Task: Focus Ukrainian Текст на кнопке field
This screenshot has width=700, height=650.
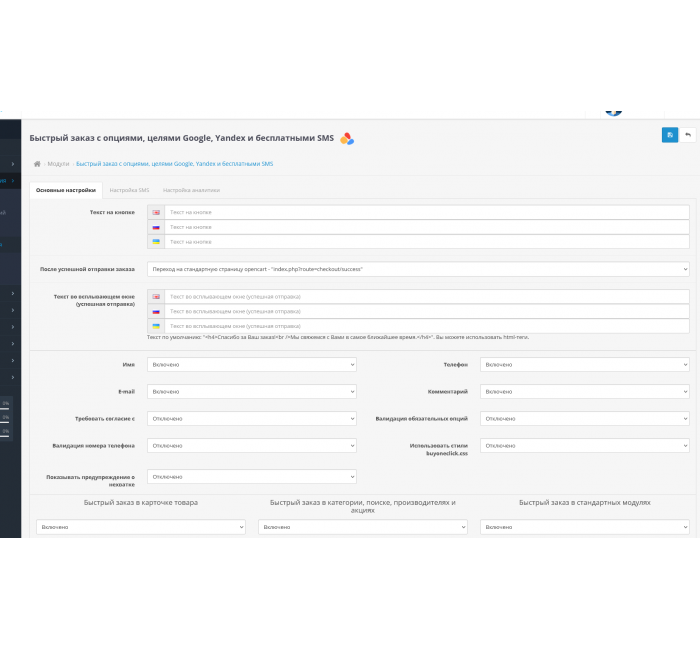Action: [427, 242]
